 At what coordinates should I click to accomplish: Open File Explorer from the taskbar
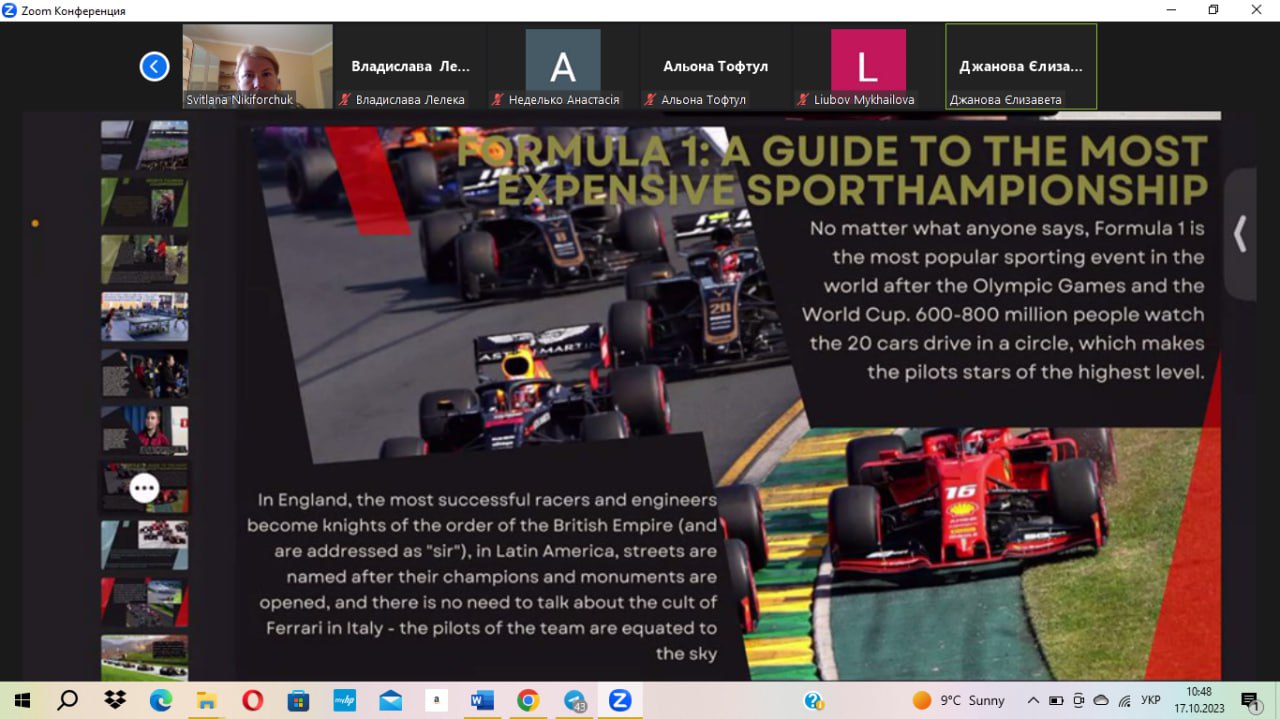(x=206, y=701)
